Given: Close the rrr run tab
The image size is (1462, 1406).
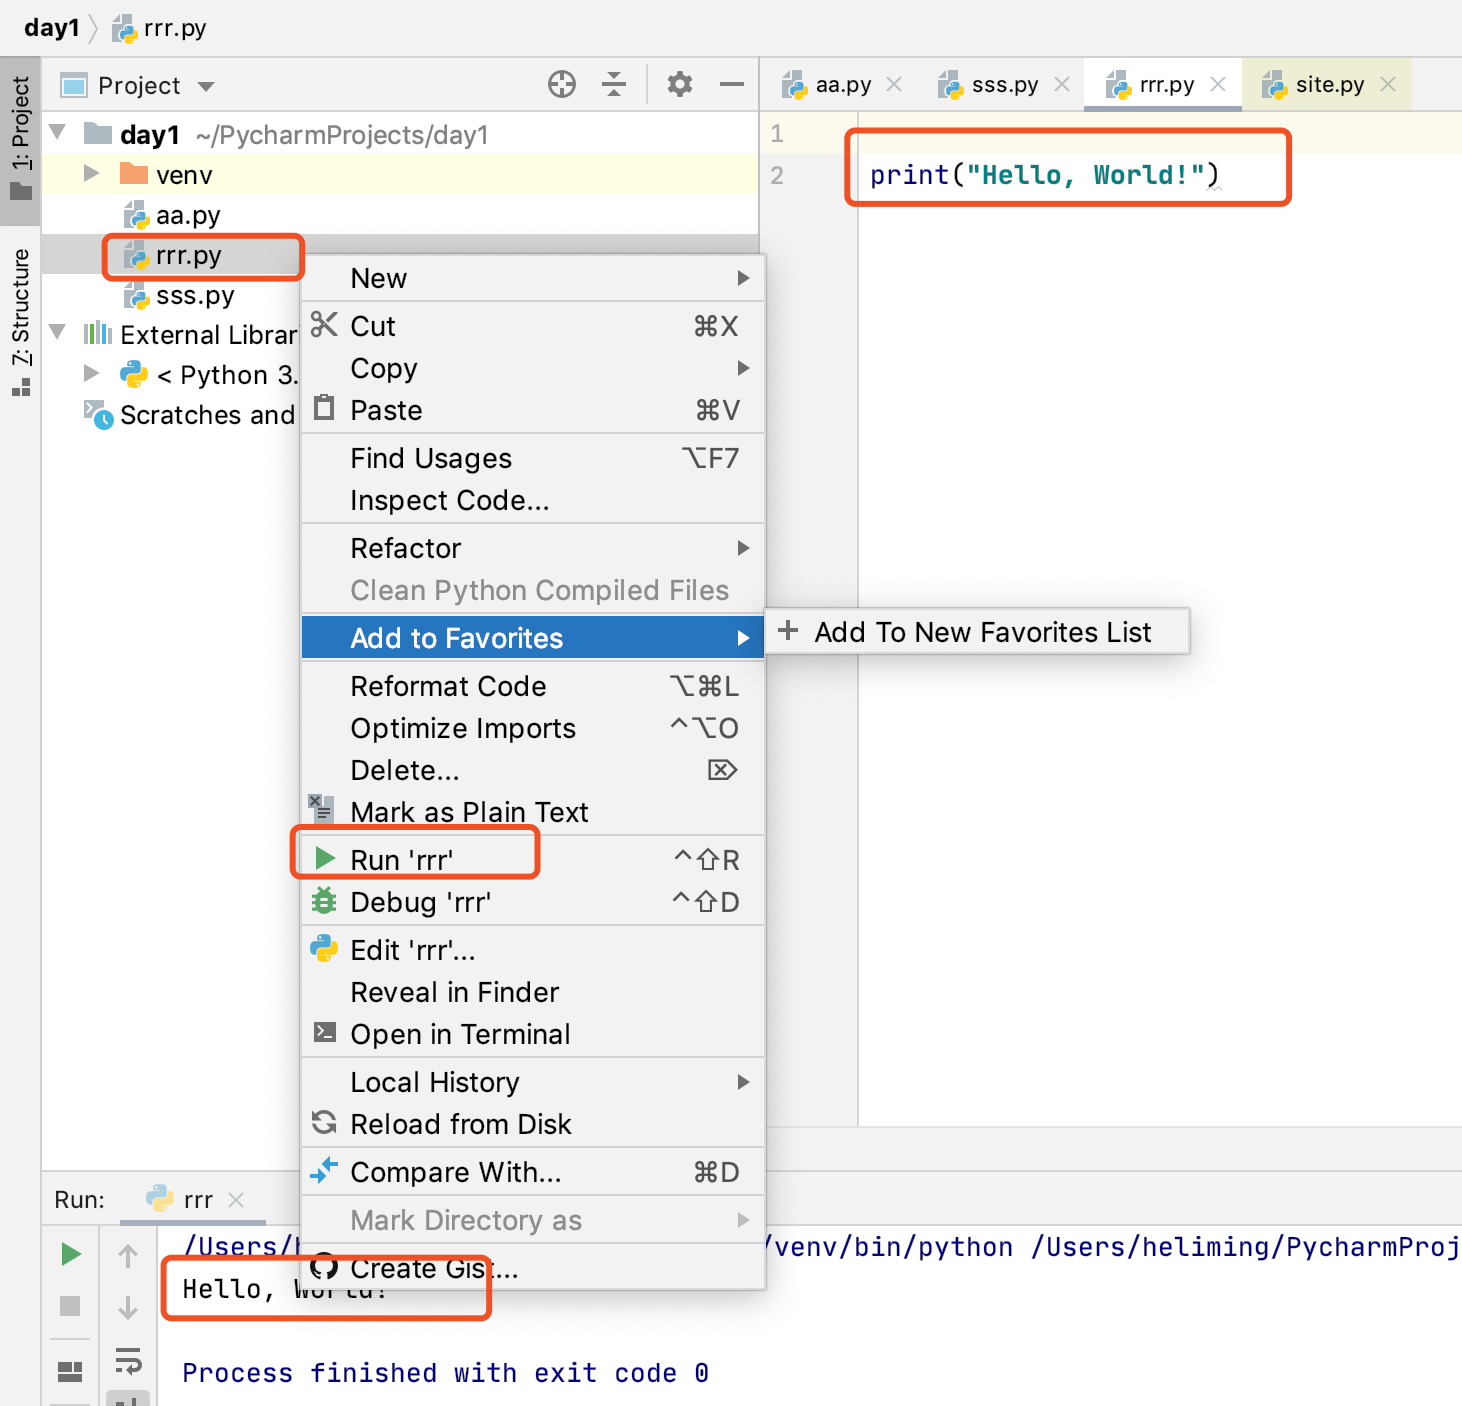Looking at the screenshot, I should (236, 1199).
